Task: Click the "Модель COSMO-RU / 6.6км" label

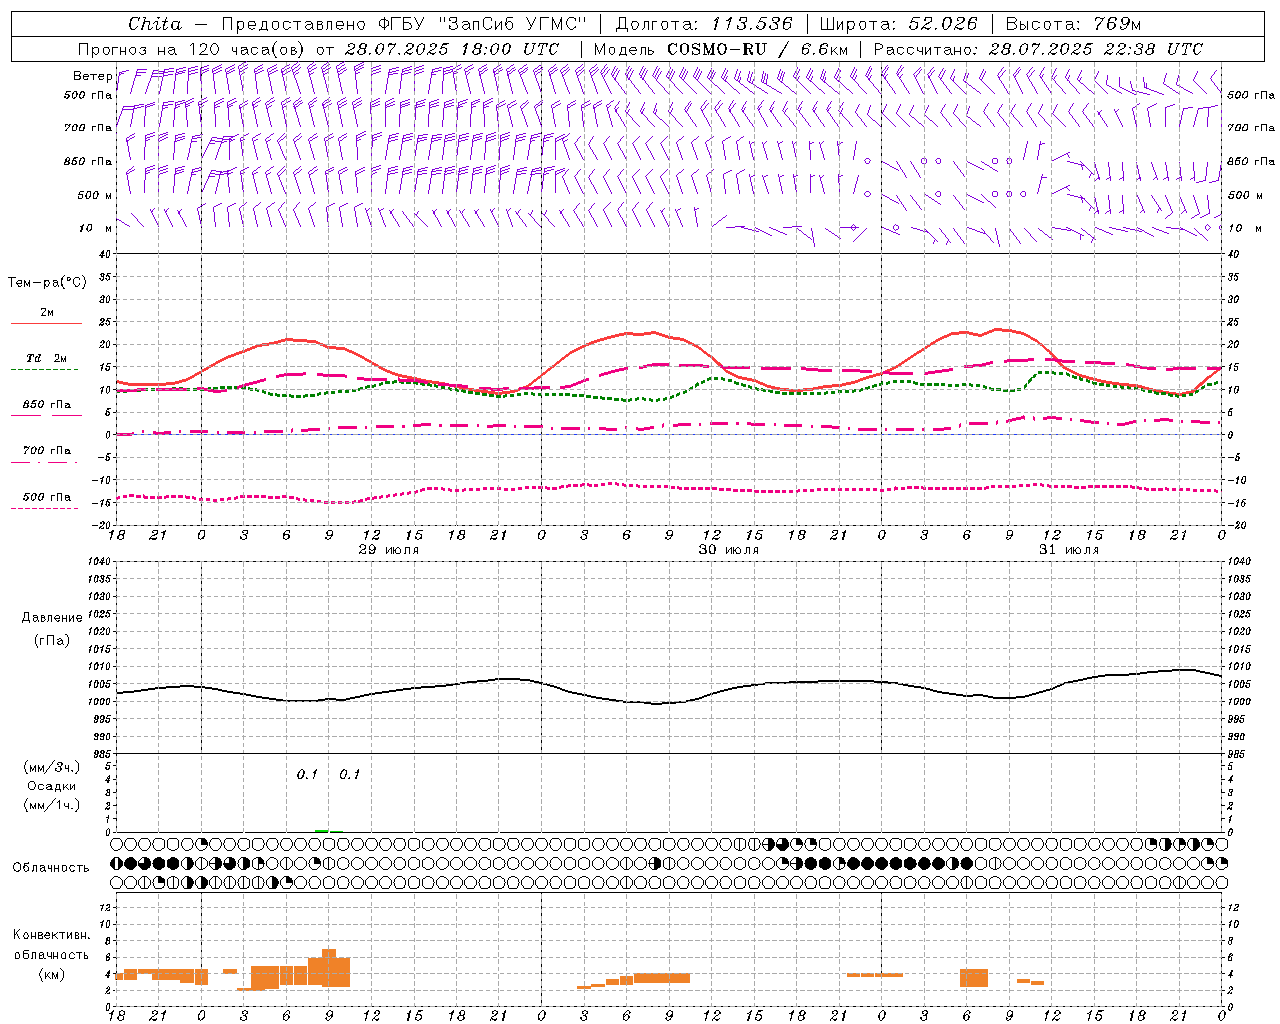Action: point(720,49)
